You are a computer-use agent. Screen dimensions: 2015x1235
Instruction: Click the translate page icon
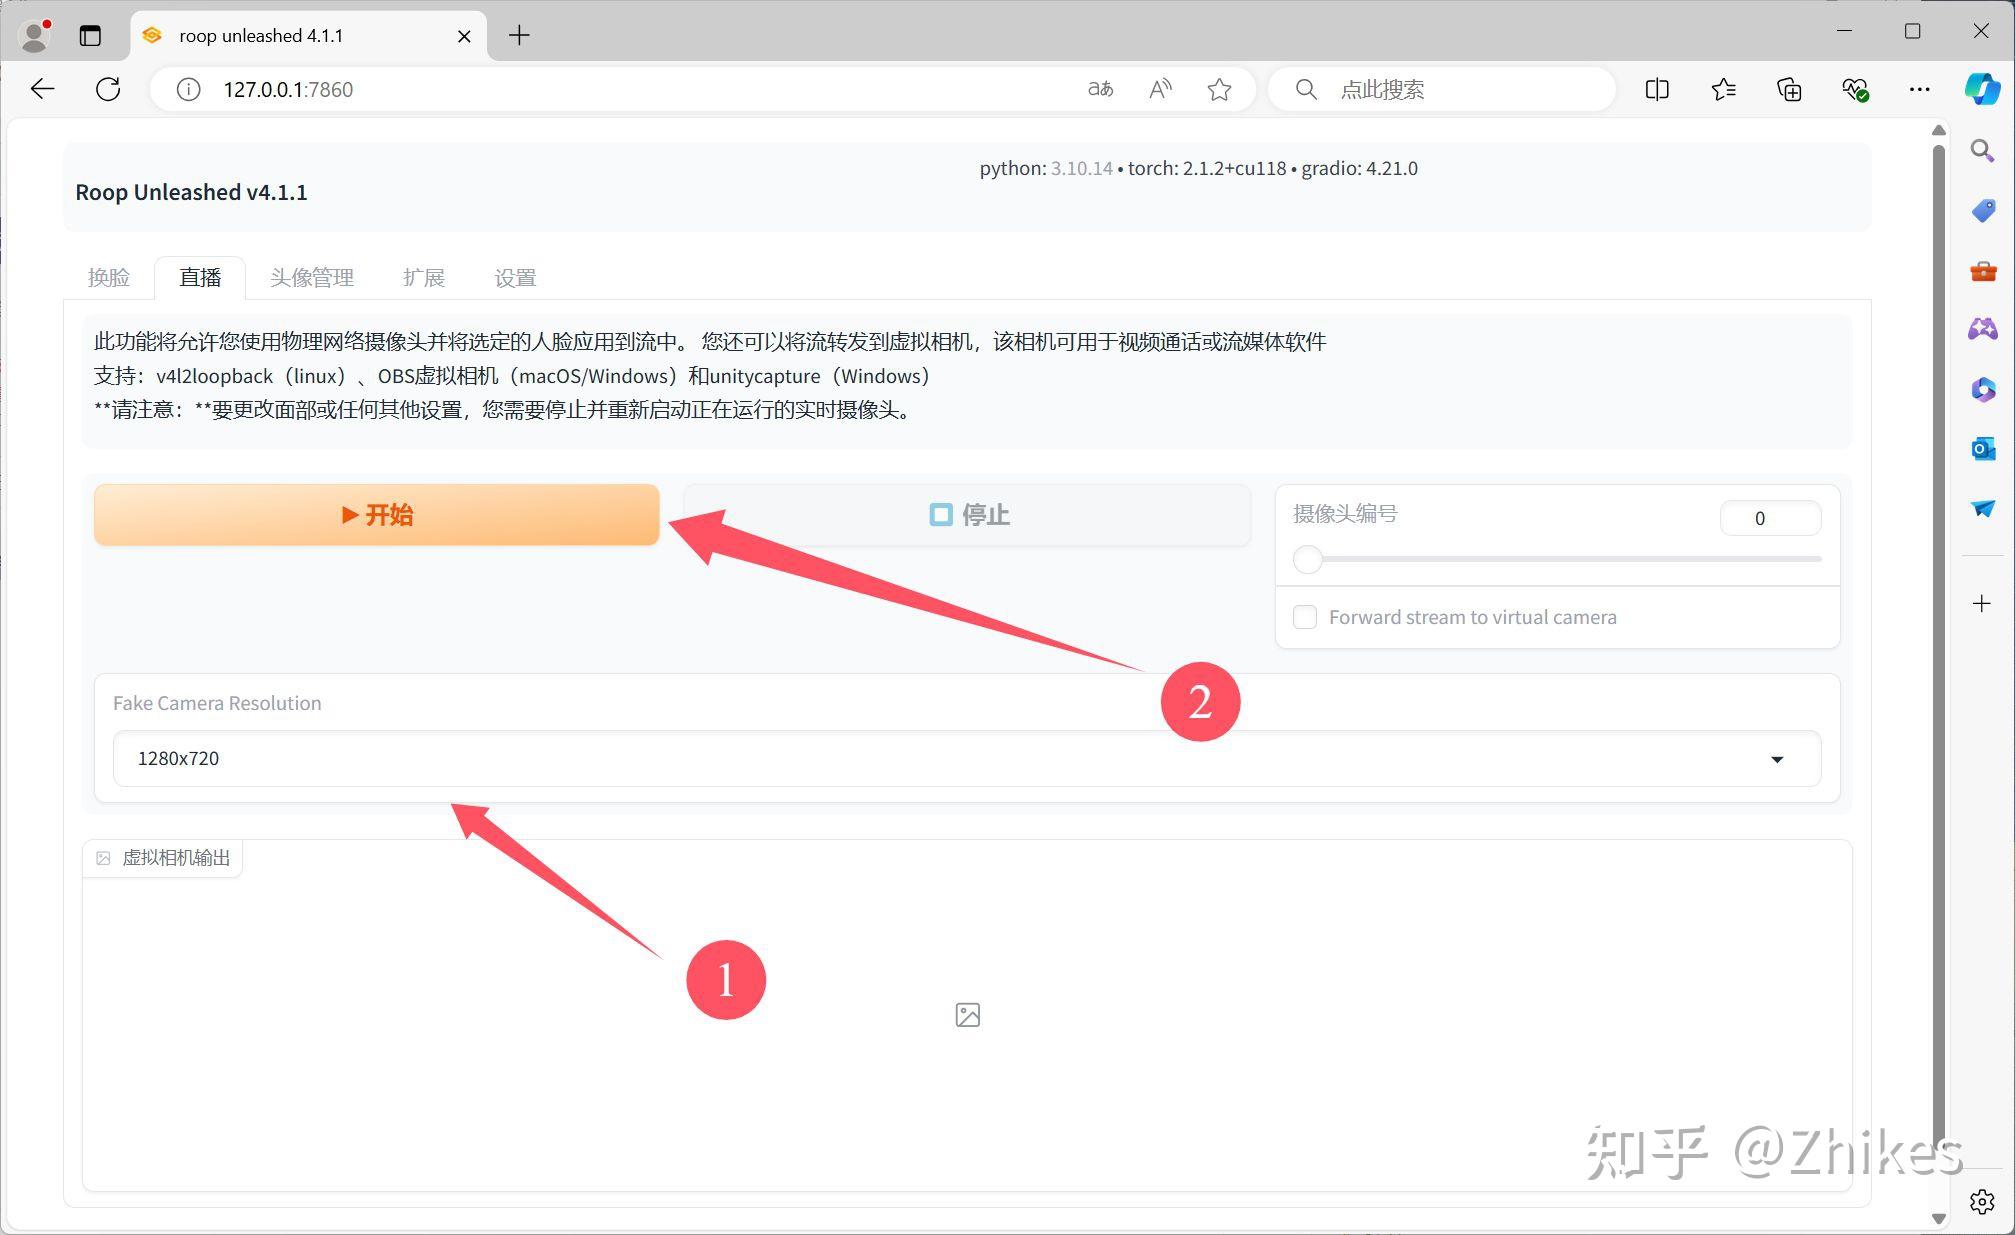1100,89
